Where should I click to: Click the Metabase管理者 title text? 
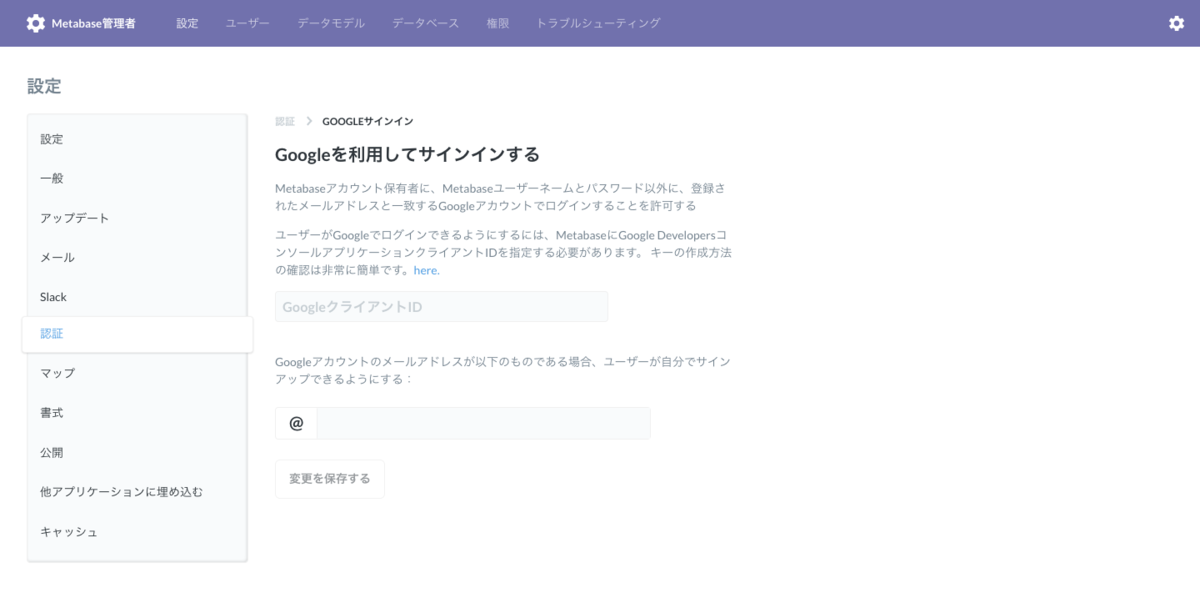click(94, 23)
